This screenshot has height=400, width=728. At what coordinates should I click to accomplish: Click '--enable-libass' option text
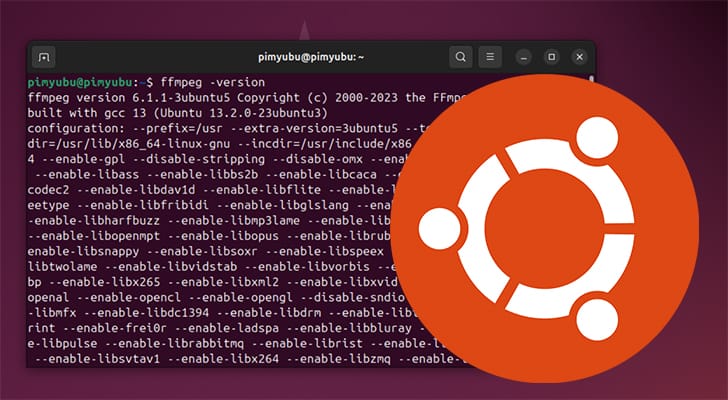click(x=87, y=174)
